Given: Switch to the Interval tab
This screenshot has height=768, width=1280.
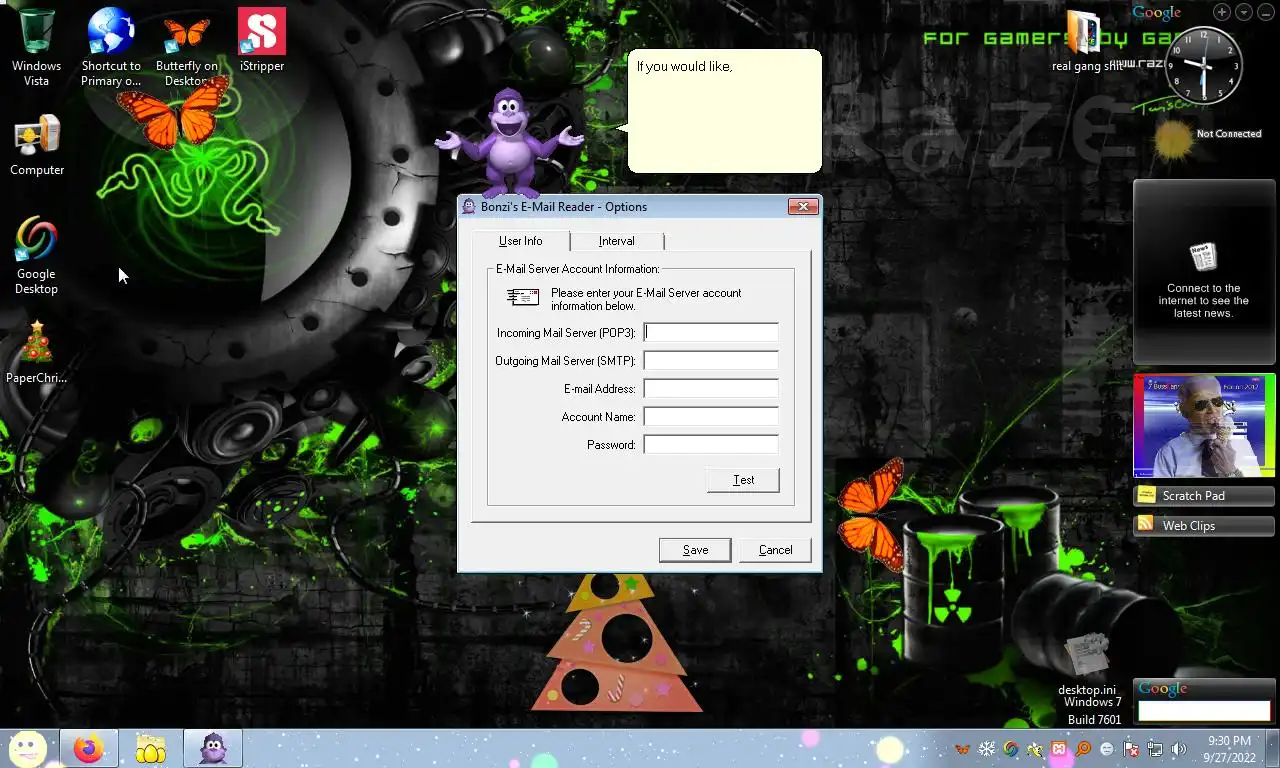Looking at the screenshot, I should coord(616,241).
